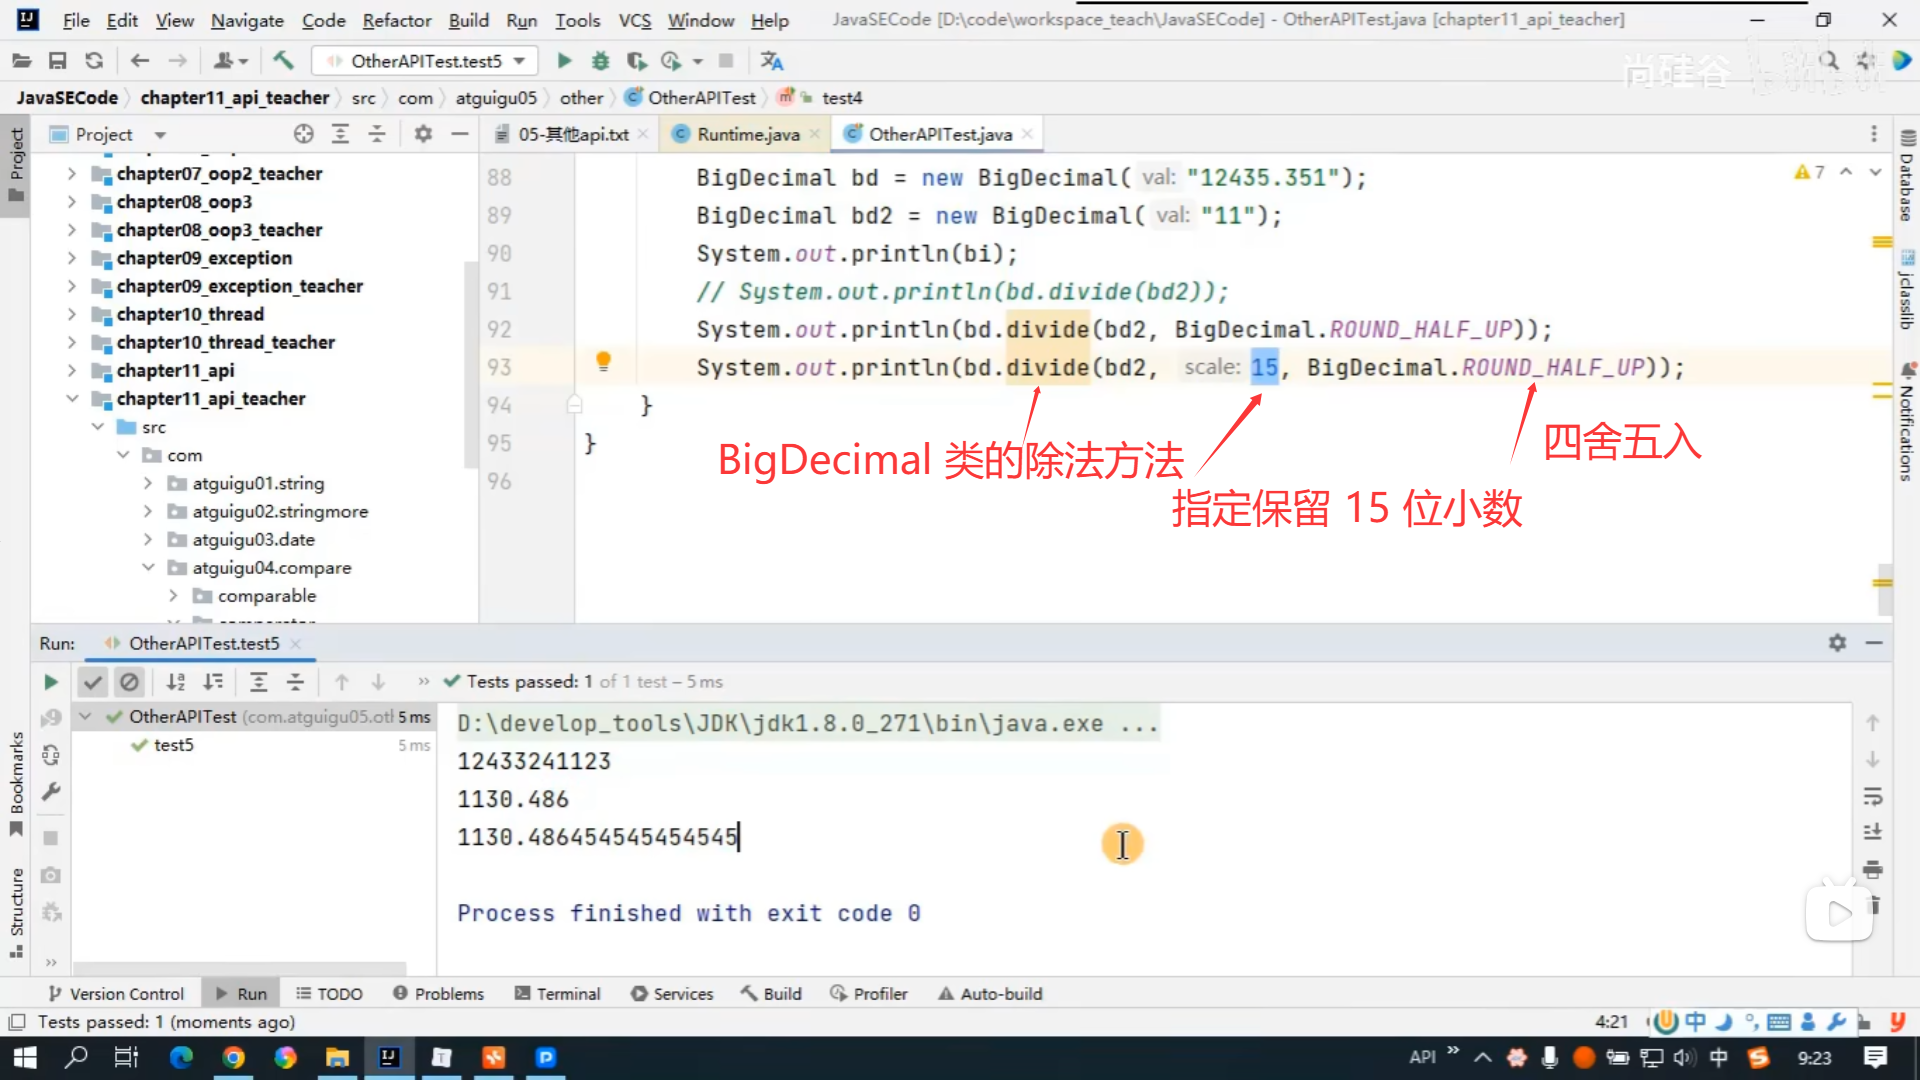Open the Run panel settings gear

[x=1837, y=643]
